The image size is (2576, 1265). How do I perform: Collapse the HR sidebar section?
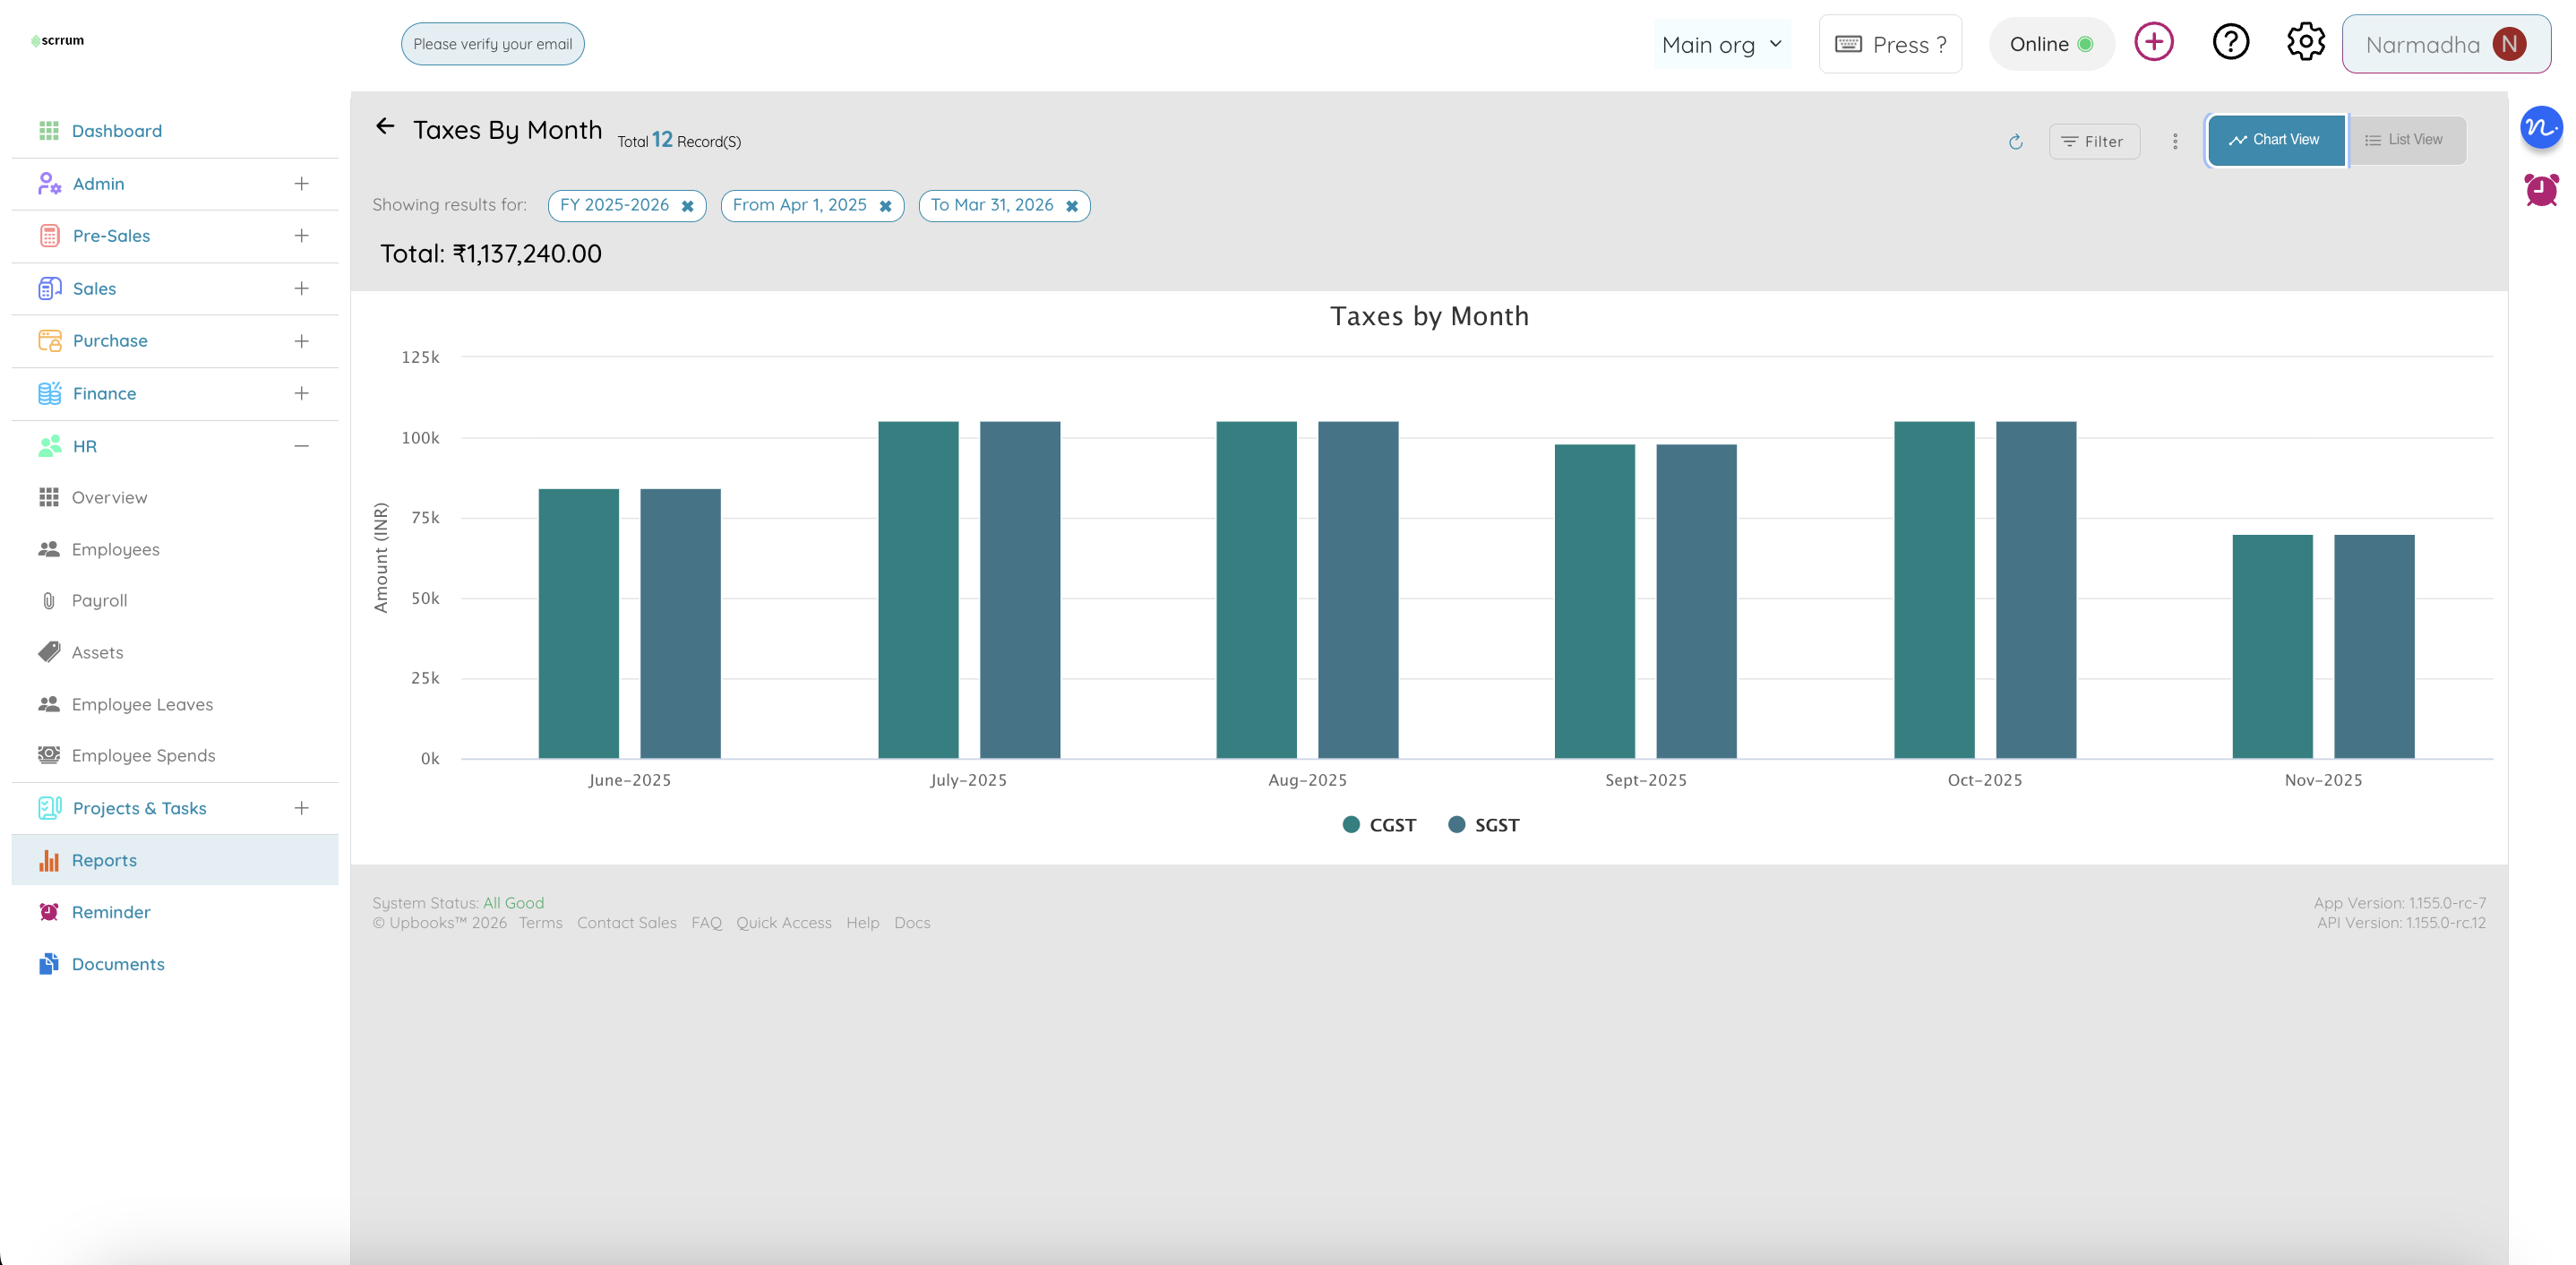click(302, 446)
